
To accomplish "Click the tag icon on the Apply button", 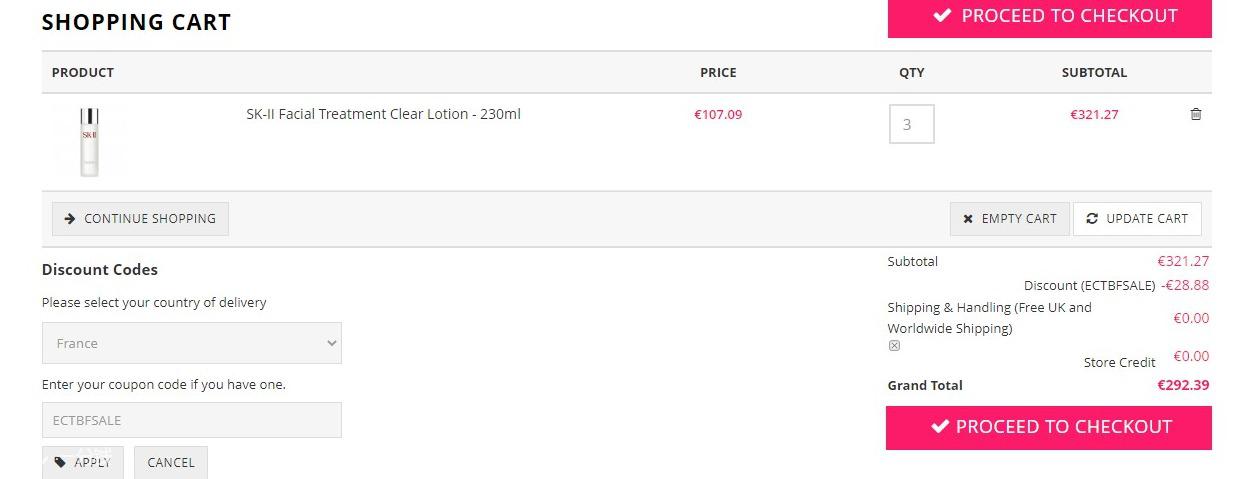I will coord(60,462).
